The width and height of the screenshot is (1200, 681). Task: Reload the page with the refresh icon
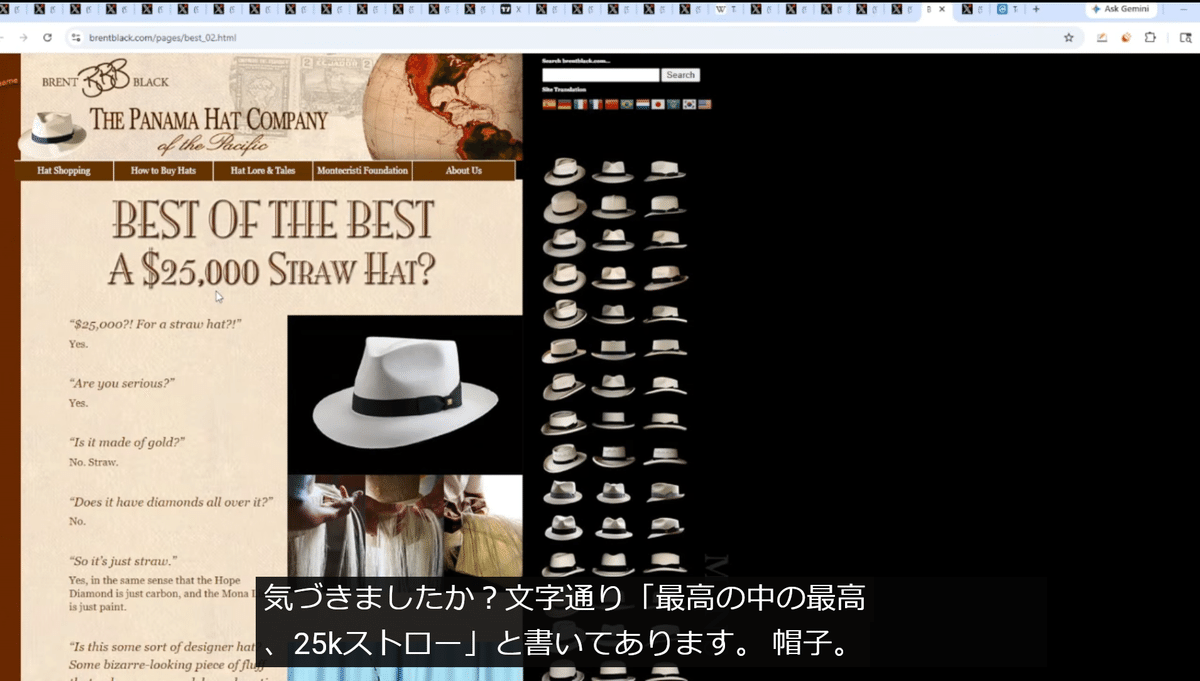[x=47, y=37]
